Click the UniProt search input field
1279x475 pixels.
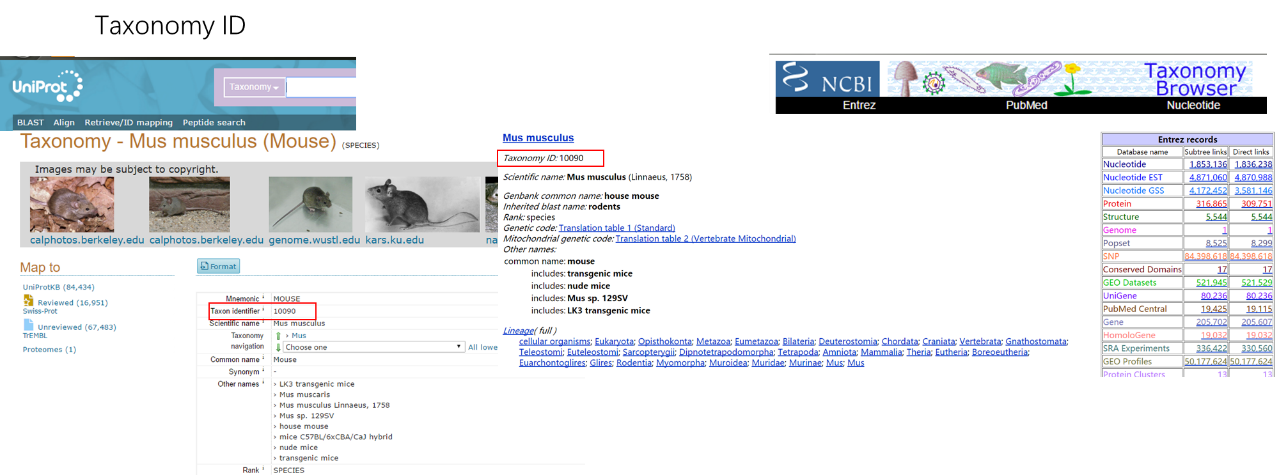click(x=321, y=87)
